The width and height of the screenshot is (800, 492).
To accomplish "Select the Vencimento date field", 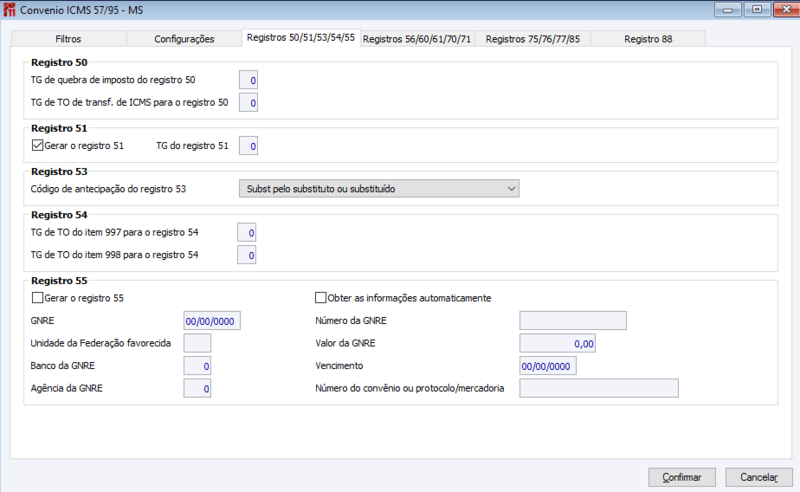I will pyautogui.click(x=548, y=366).
